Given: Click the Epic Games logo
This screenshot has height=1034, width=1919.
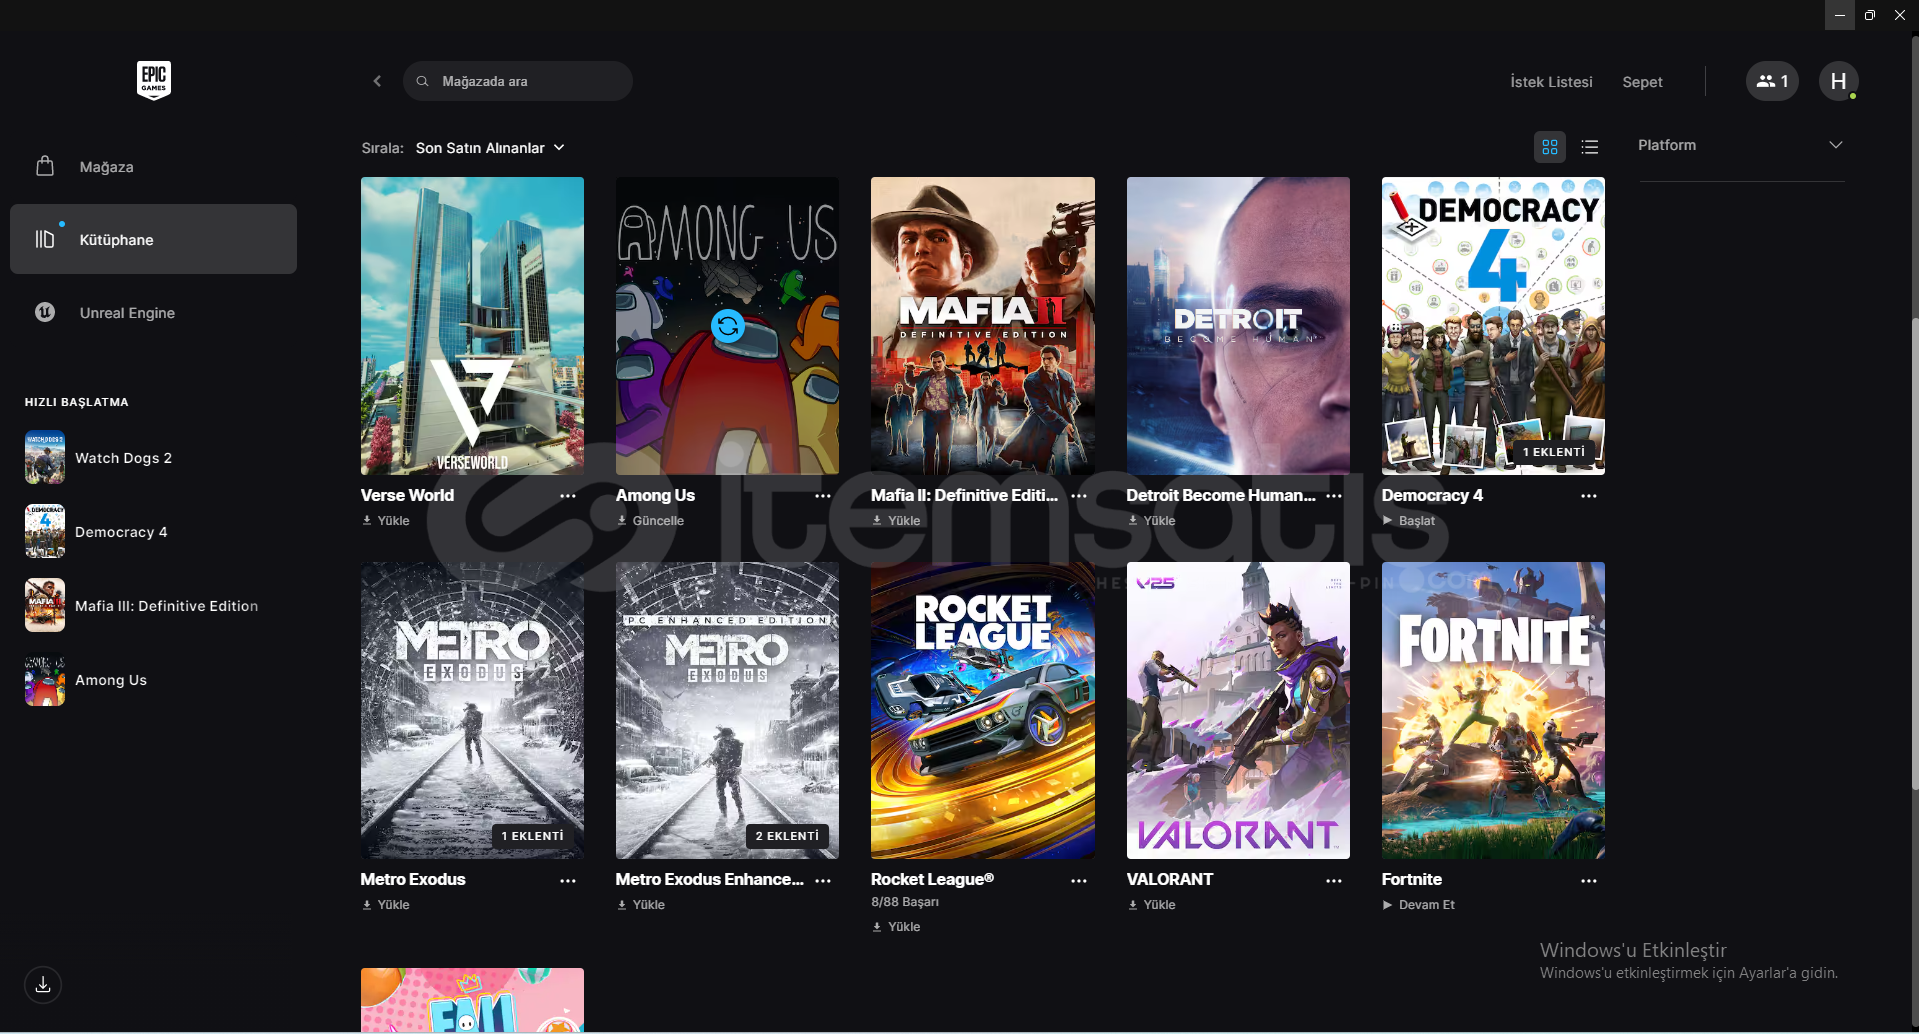Looking at the screenshot, I should (154, 80).
